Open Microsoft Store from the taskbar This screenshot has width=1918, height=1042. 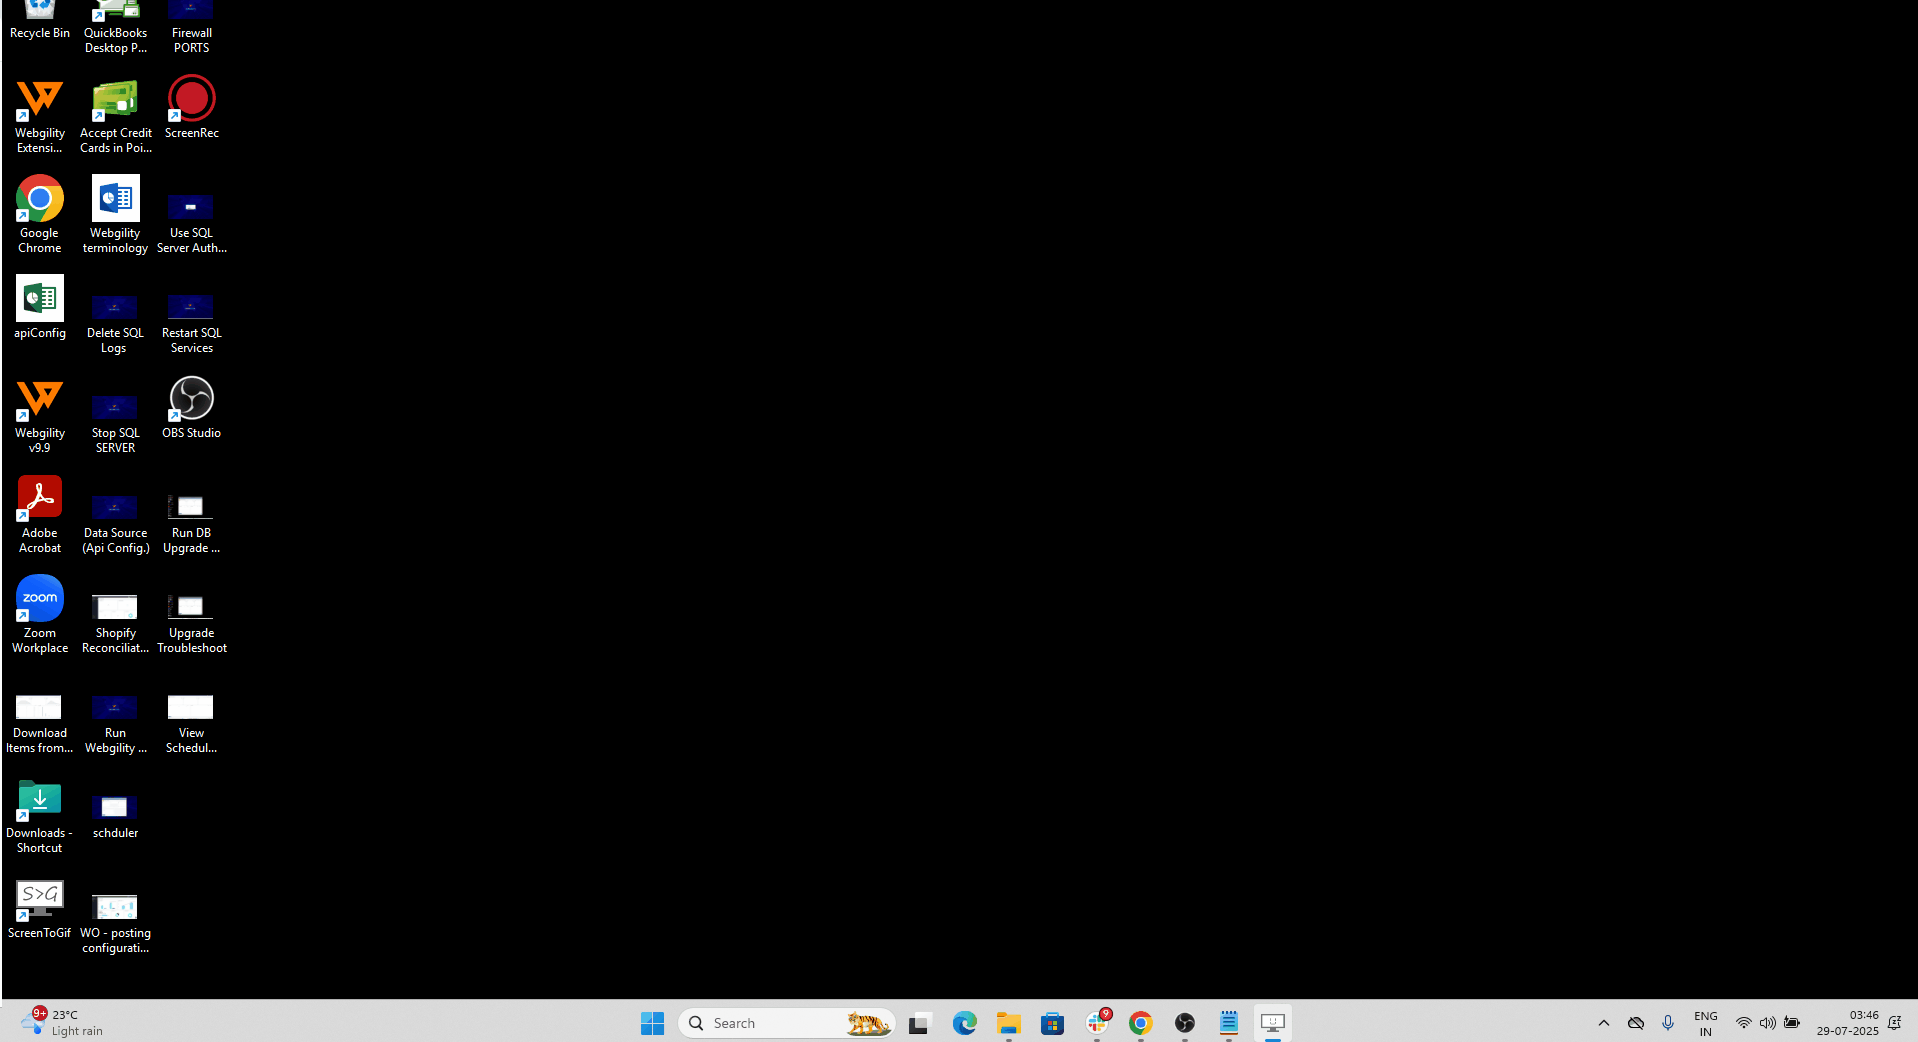1052,1023
